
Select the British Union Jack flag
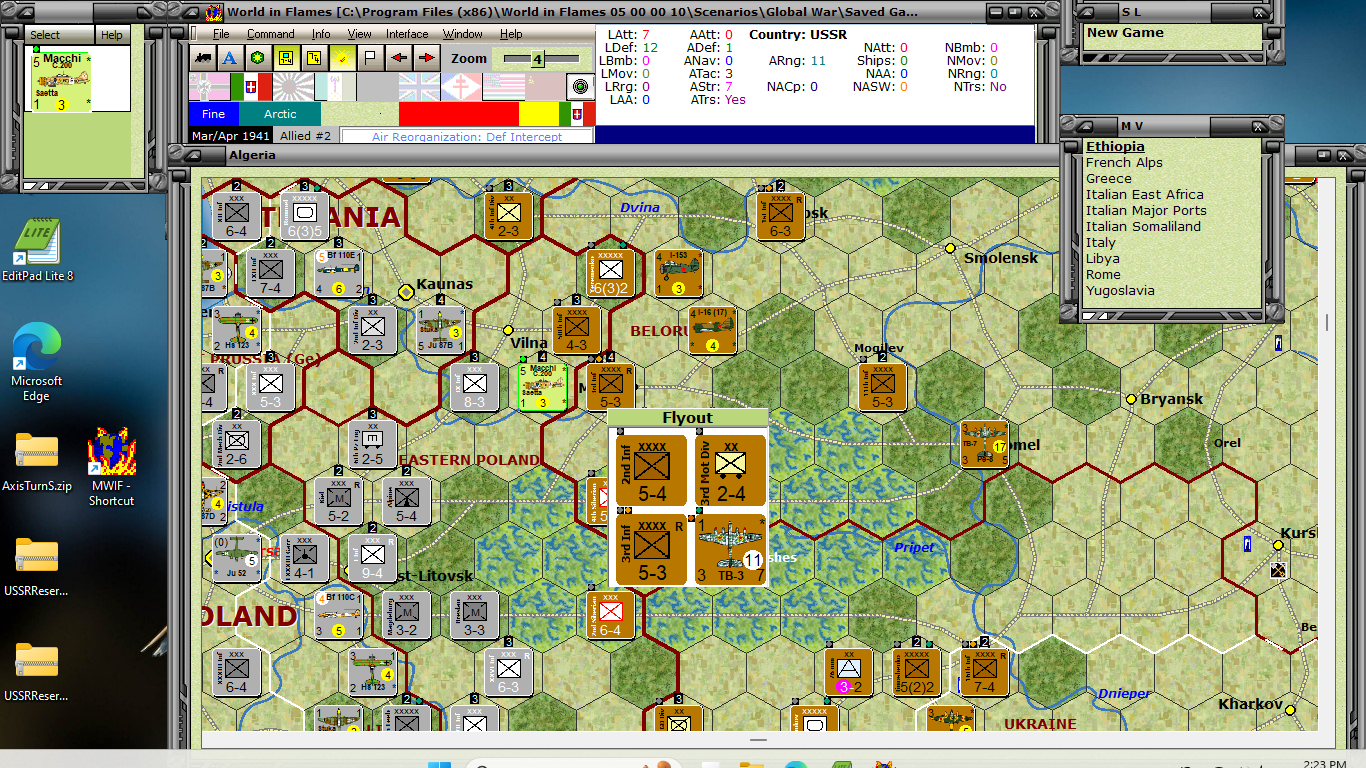[419, 87]
